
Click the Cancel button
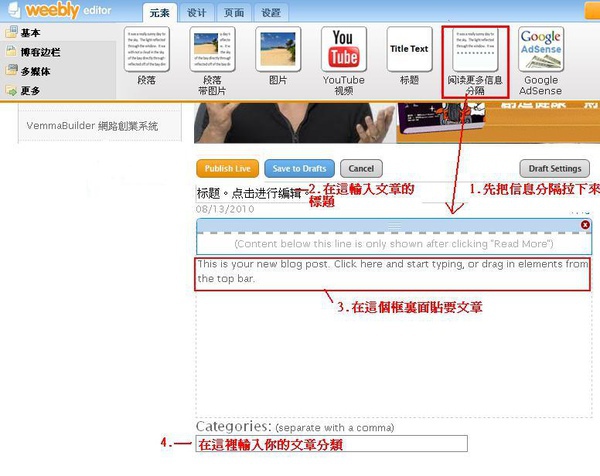(x=361, y=168)
